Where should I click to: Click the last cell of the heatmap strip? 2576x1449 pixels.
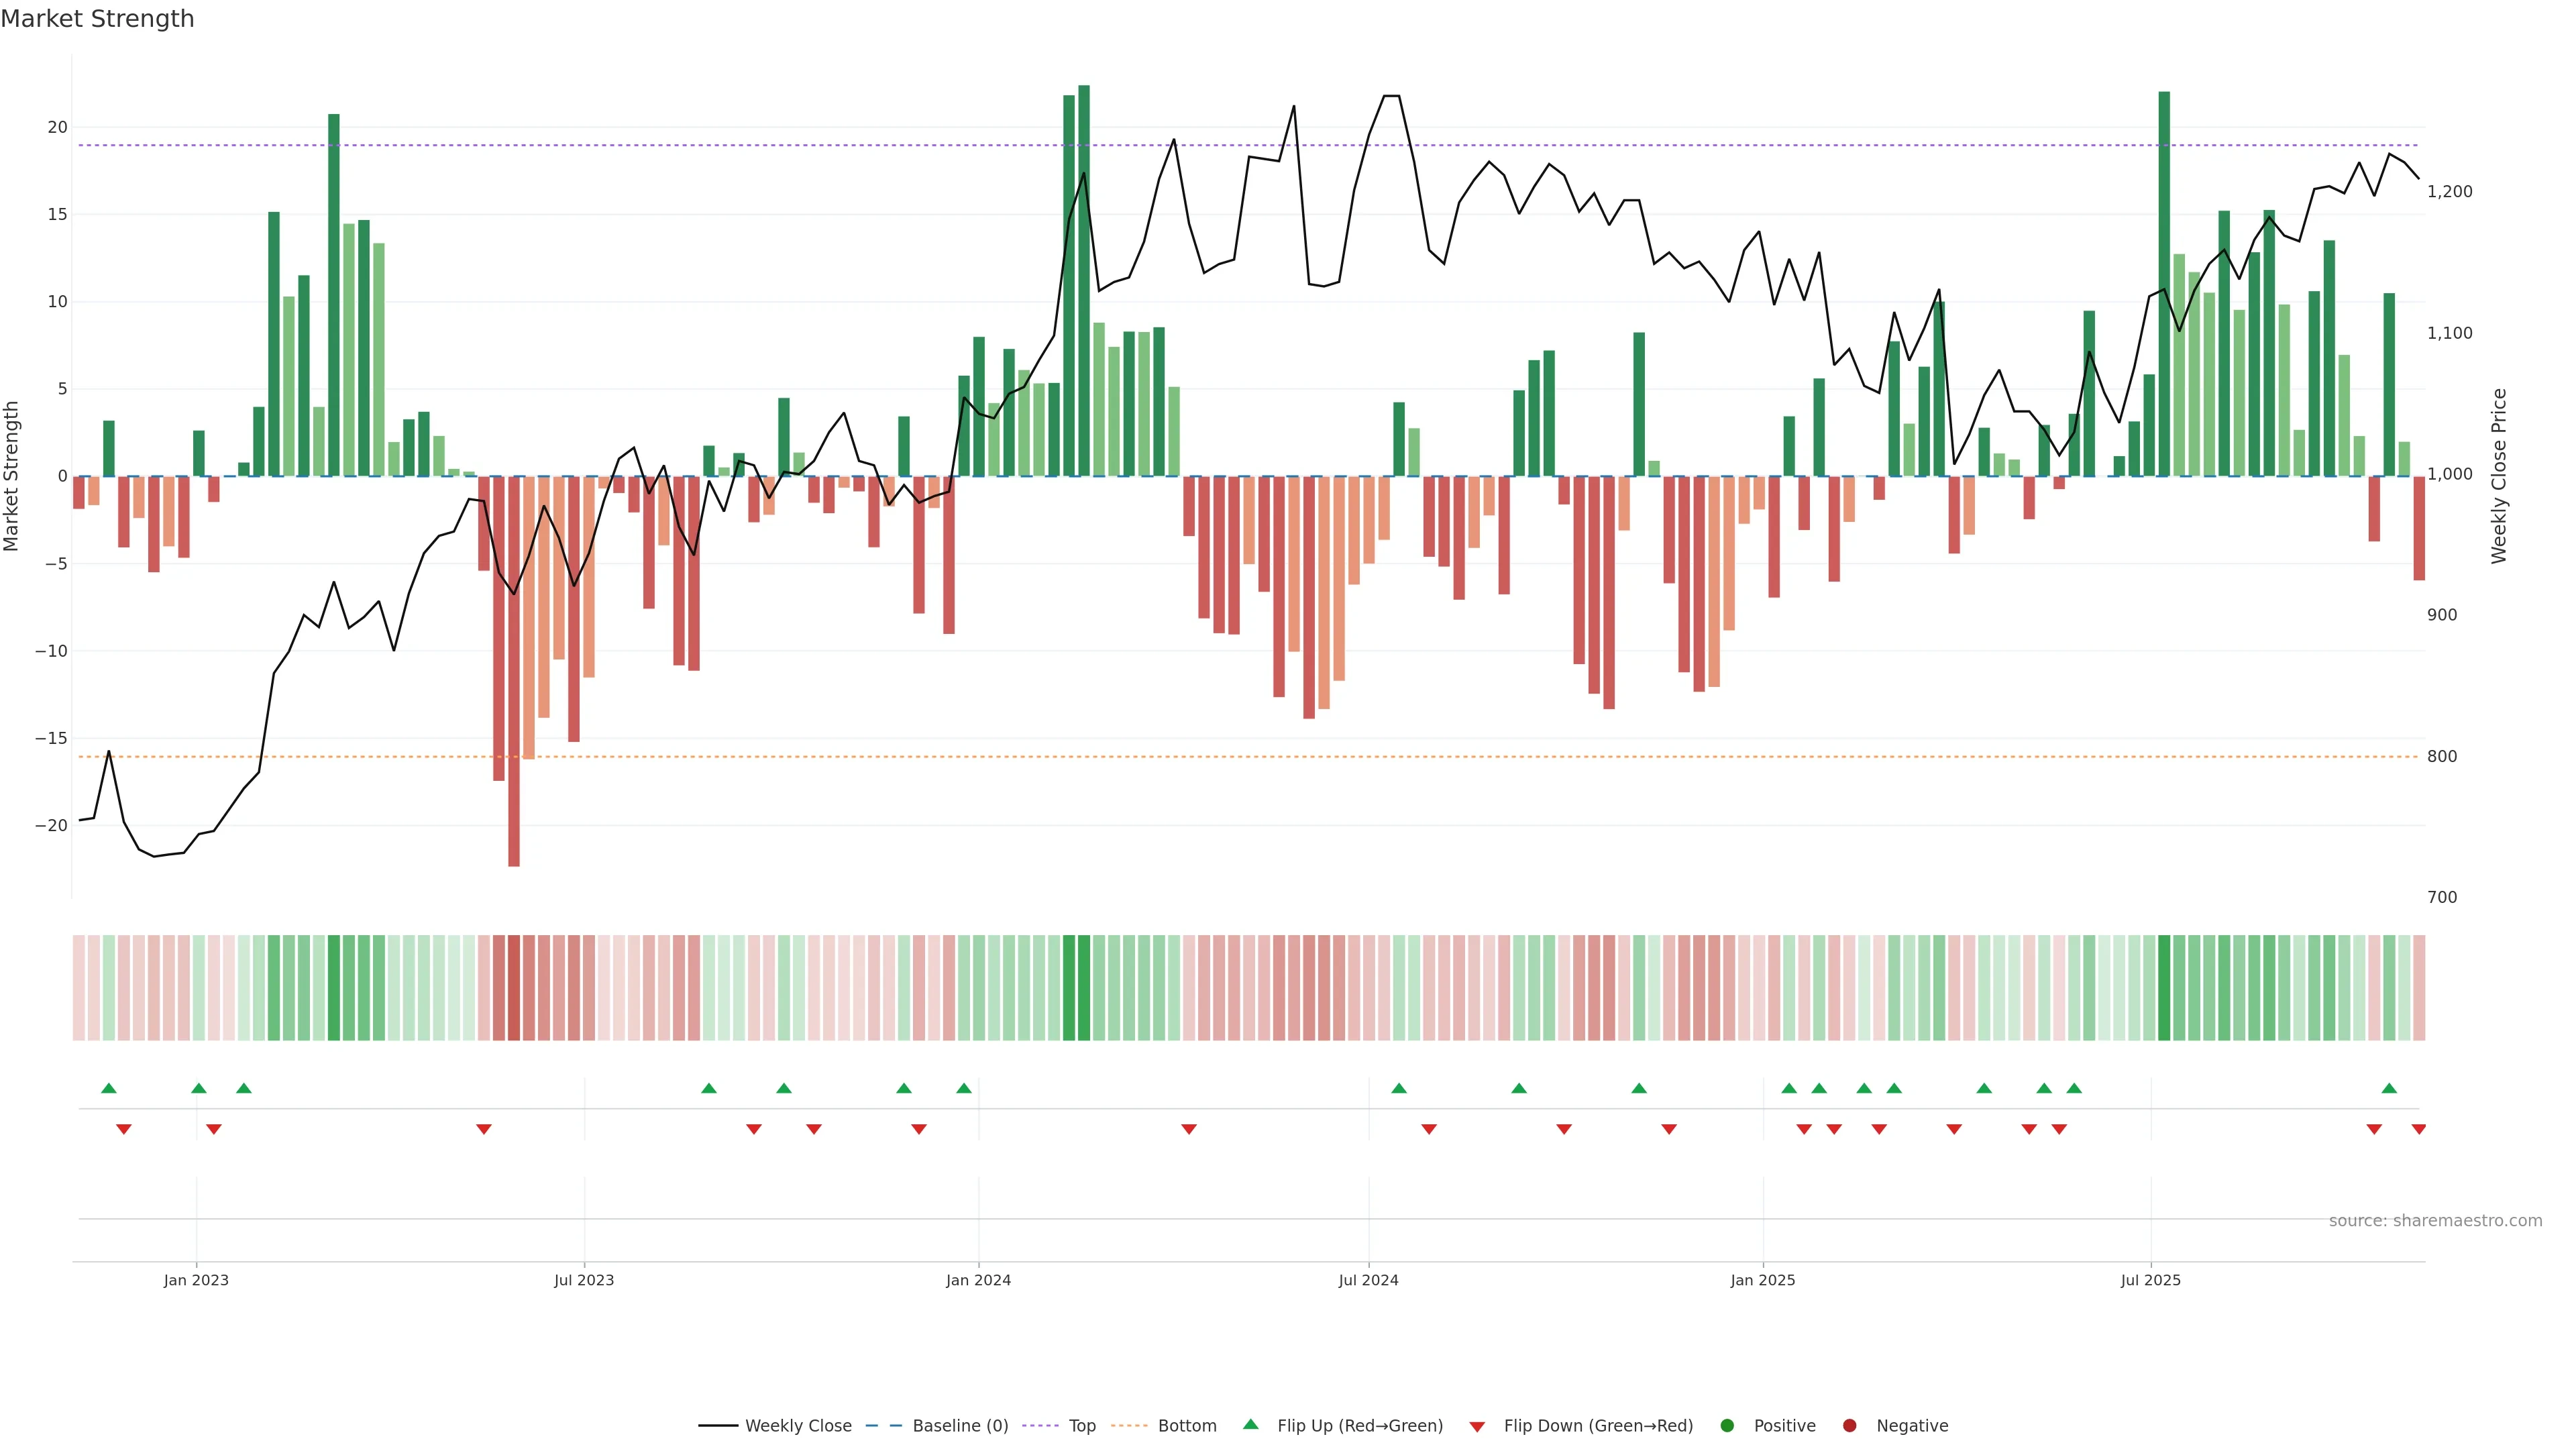[x=2419, y=988]
